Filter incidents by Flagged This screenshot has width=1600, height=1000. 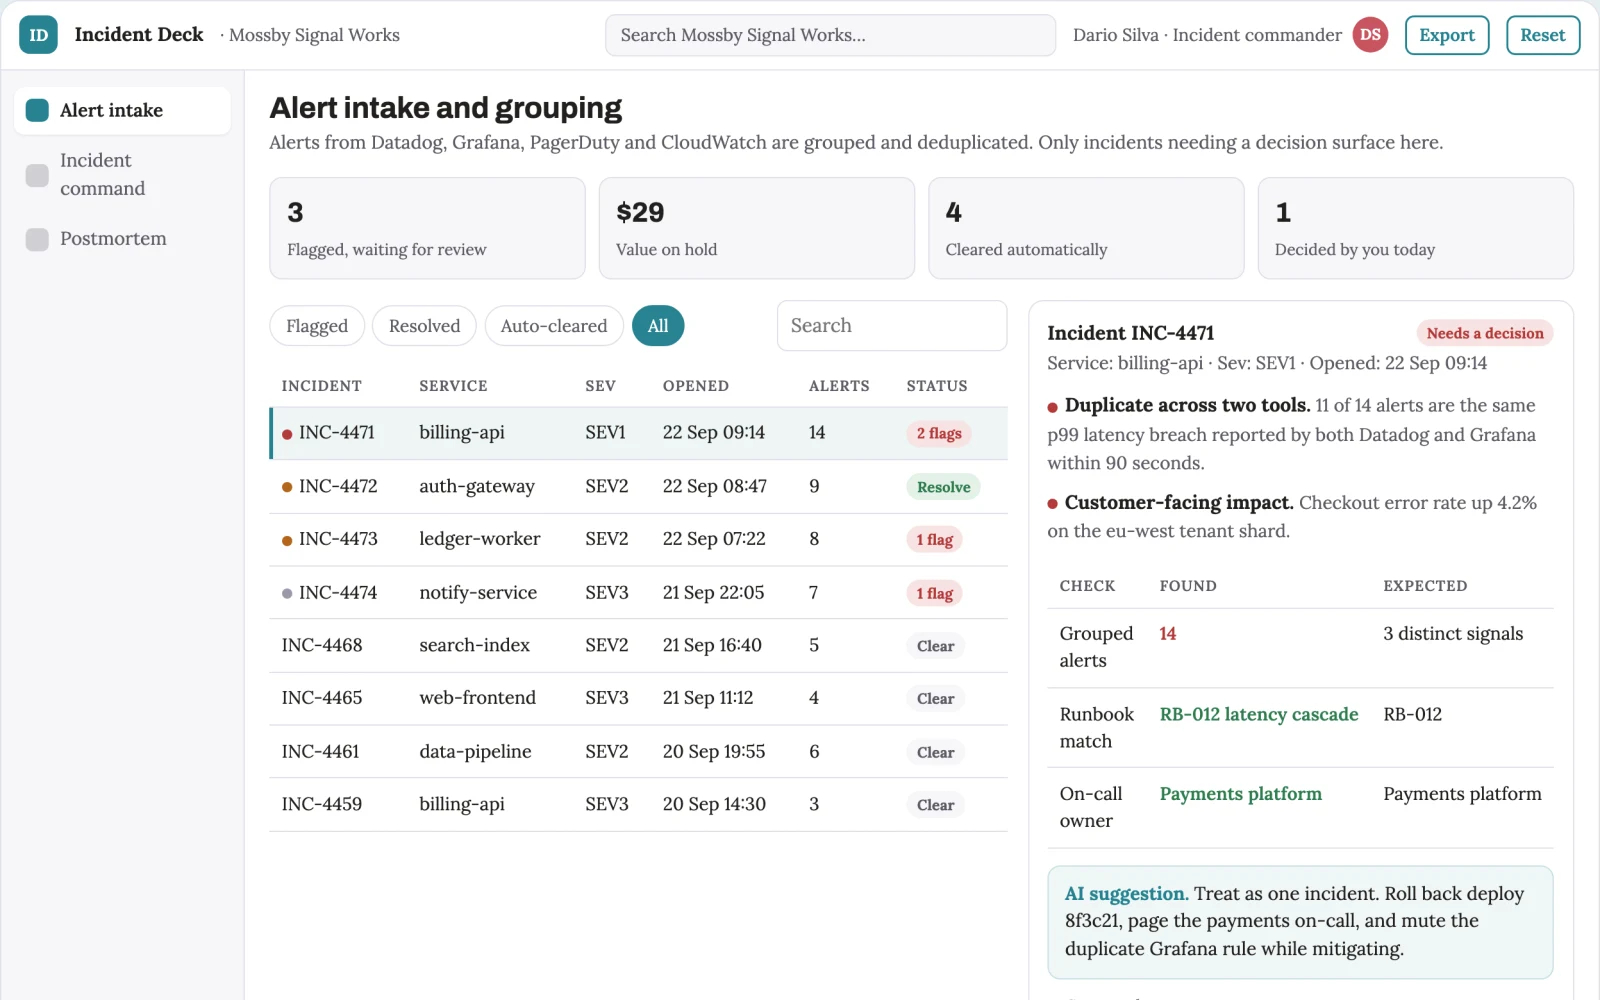317,326
